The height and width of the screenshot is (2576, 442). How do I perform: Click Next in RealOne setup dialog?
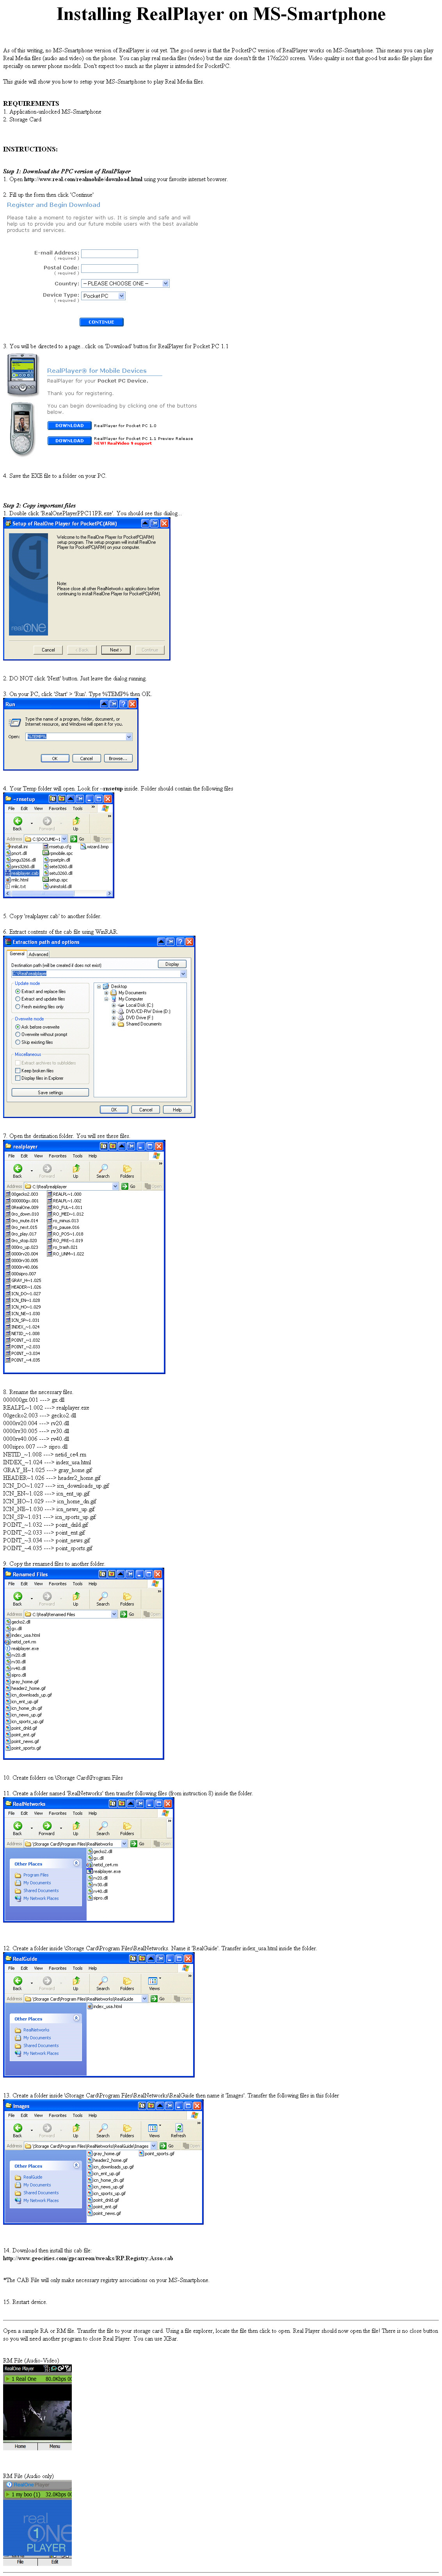click(116, 649)
